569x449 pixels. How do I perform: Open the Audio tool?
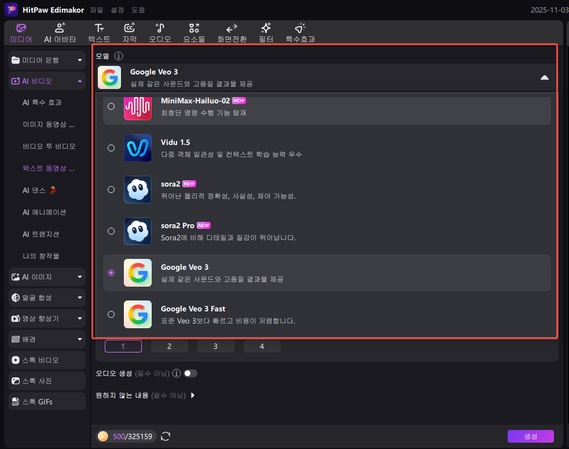(x=160, y=33)
